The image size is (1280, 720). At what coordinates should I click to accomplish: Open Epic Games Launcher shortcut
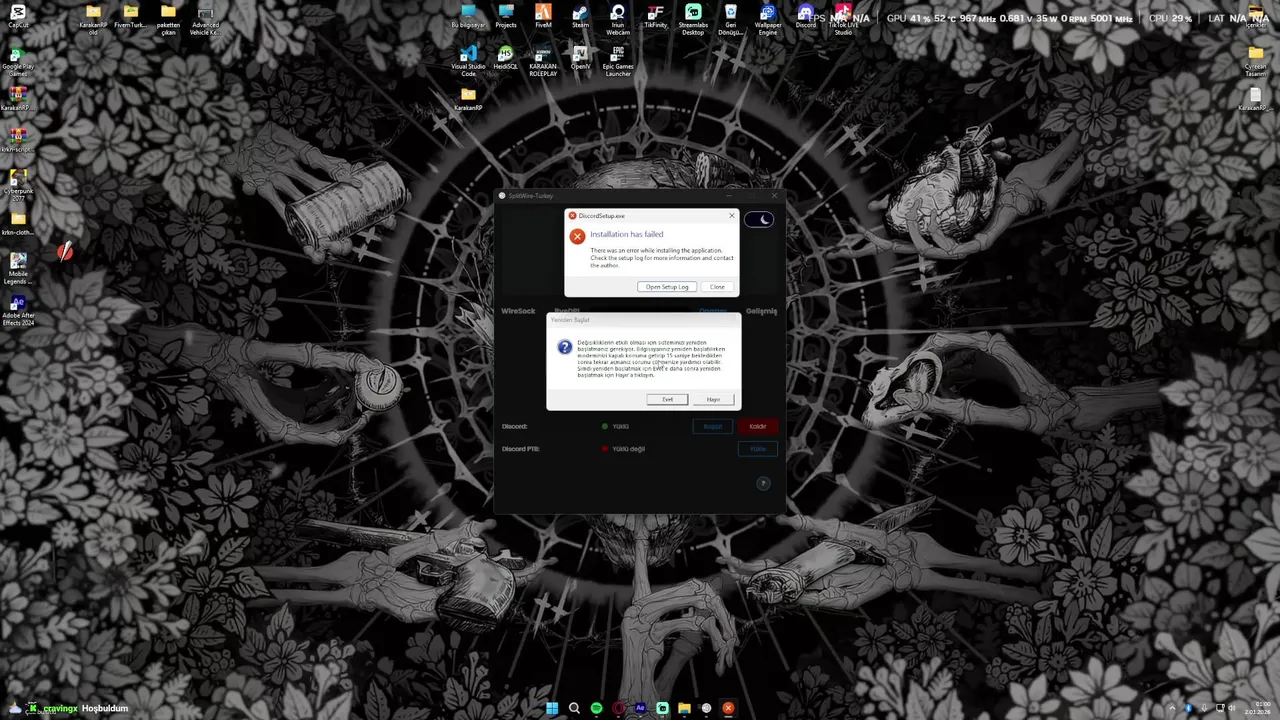click(618, 60)
